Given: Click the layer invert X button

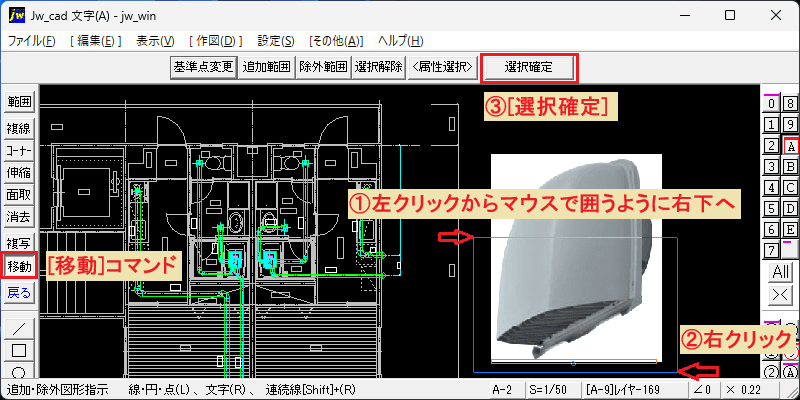Looking at the screenshot, I should 781,294.
